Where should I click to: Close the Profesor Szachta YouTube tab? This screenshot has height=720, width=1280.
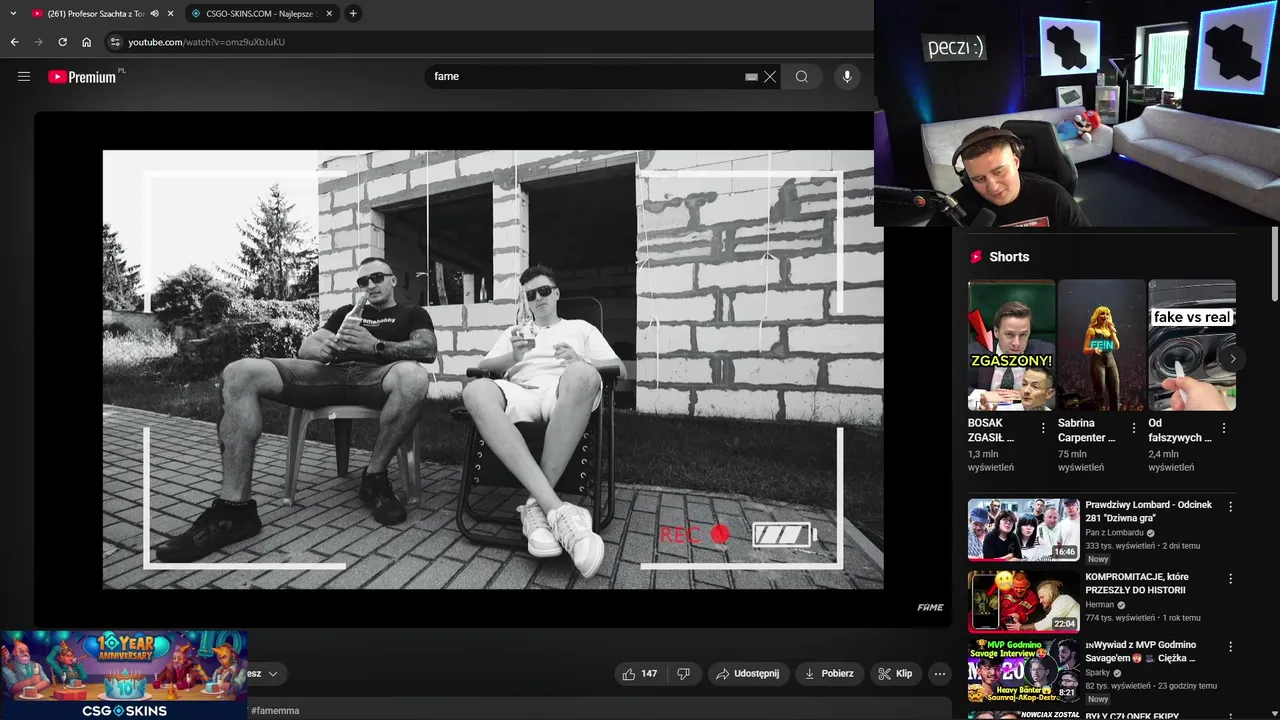pos(170,13)
